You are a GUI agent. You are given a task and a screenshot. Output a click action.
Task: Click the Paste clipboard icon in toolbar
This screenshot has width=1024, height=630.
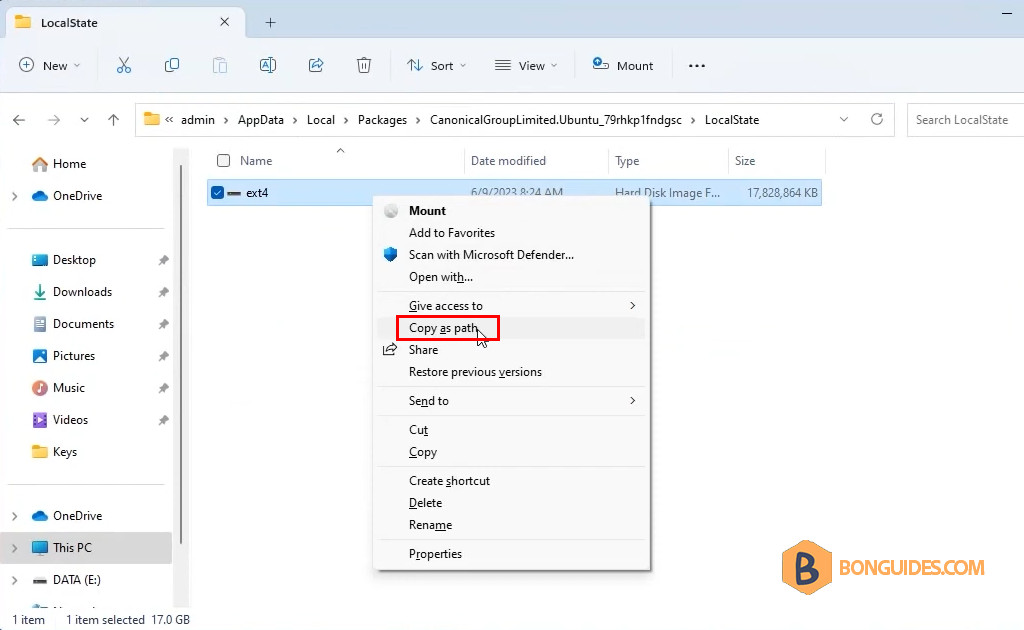tap(220, 65)
